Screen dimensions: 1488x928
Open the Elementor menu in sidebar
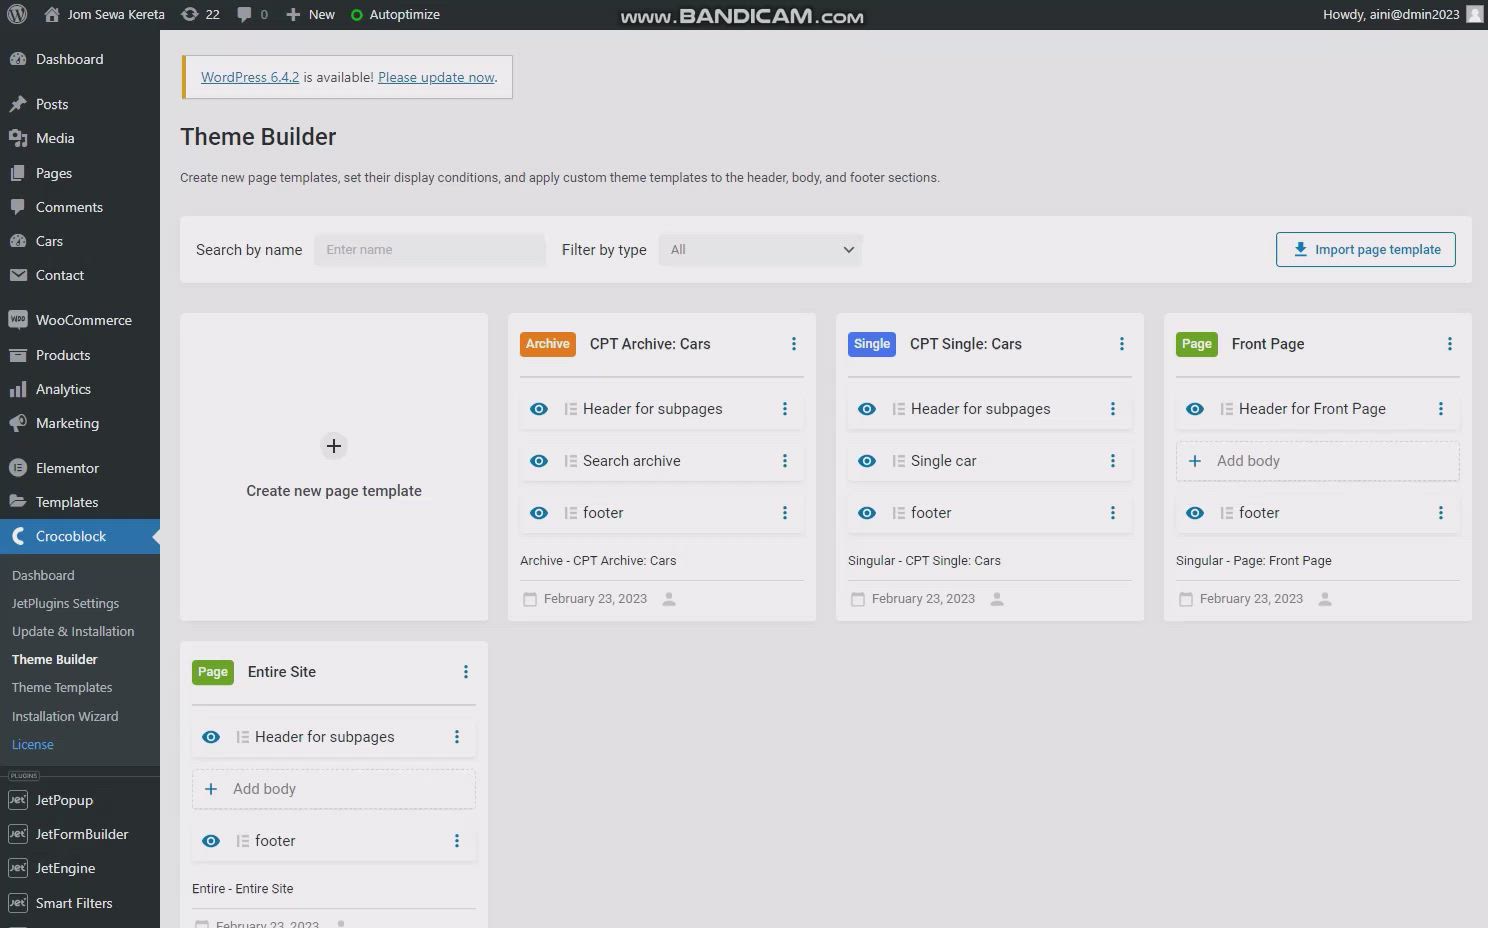[67, 468]
